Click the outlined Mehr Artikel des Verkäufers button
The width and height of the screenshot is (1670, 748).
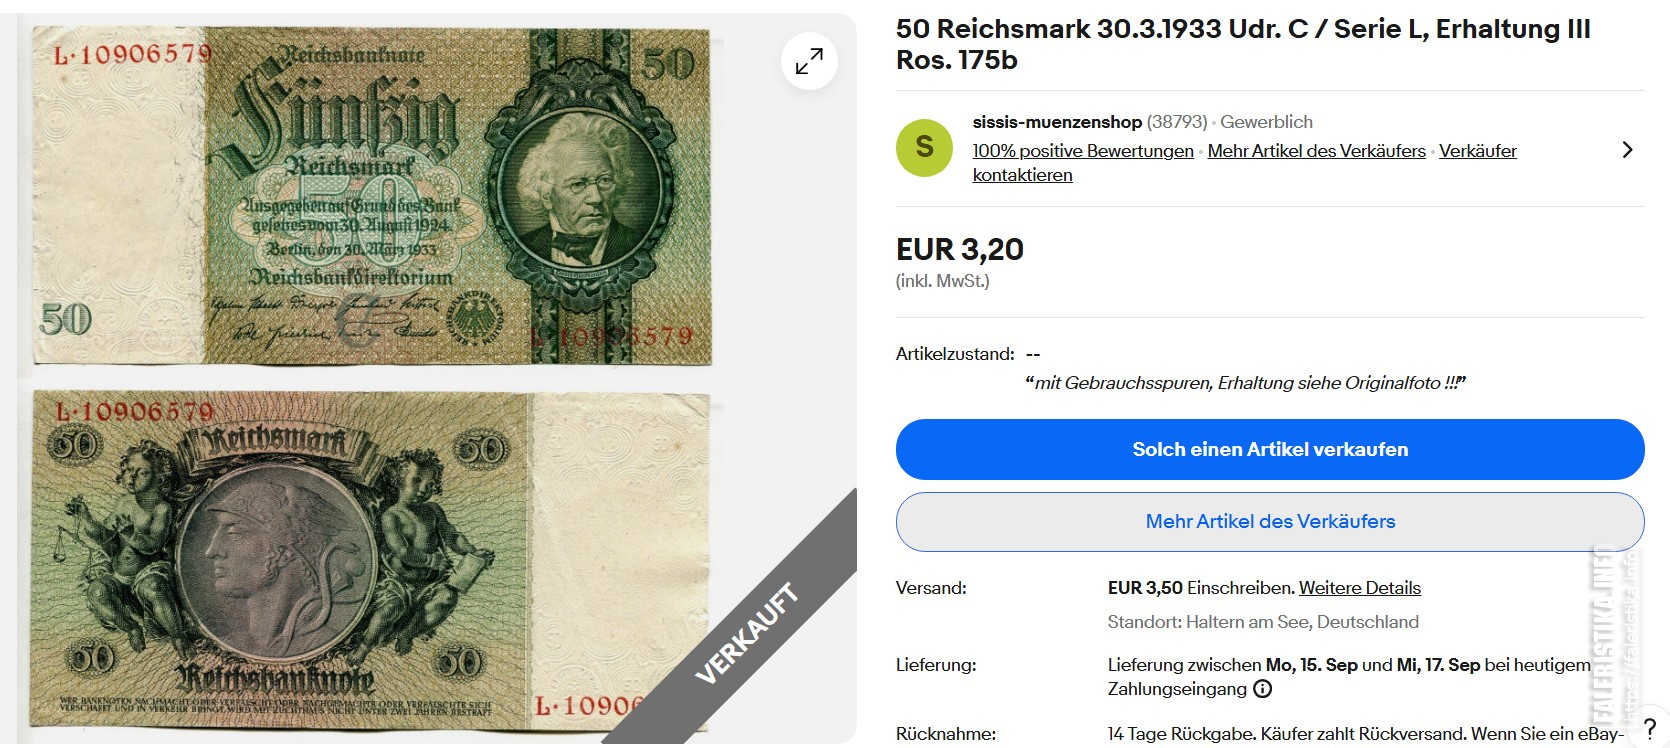coord(1270,522)
